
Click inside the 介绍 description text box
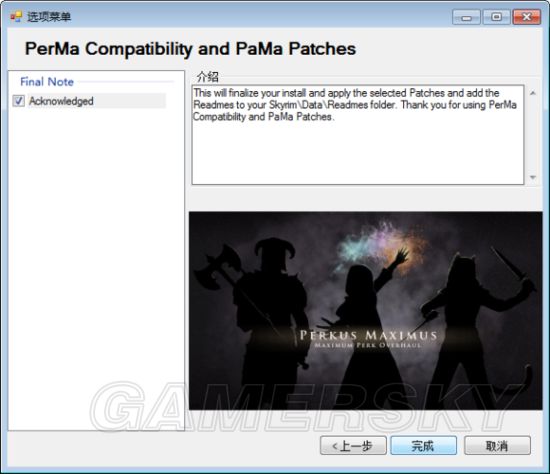(x=358, y=135)
